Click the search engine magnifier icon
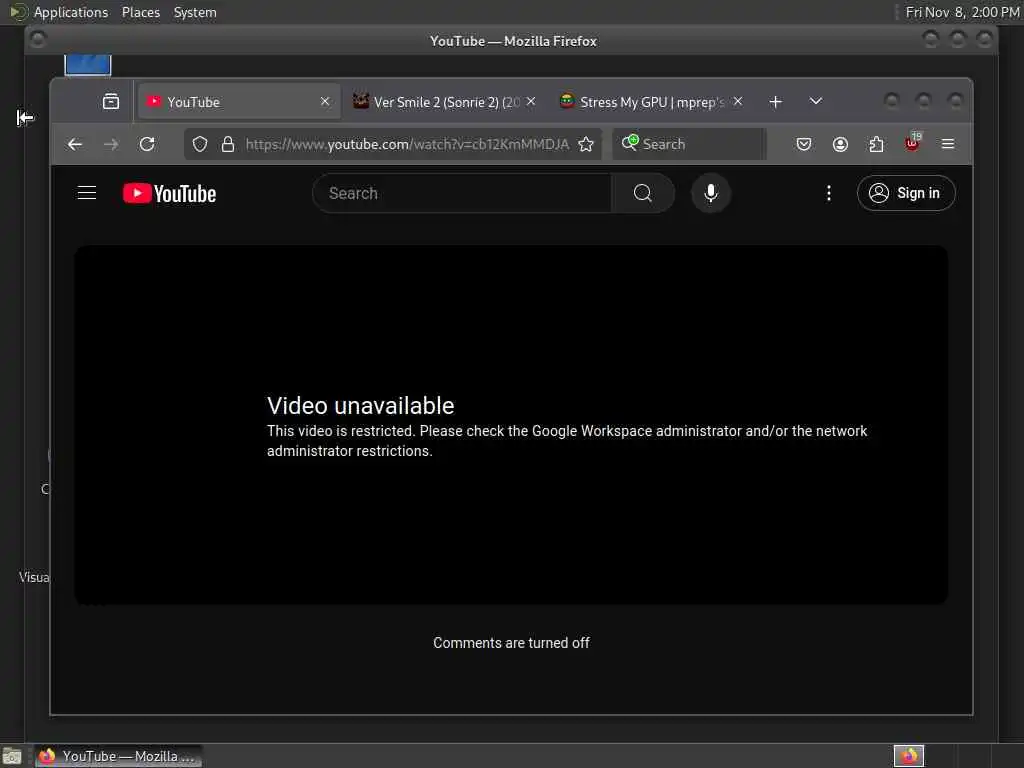Screen dimensions: 1024x768 (x=630, y=142)
